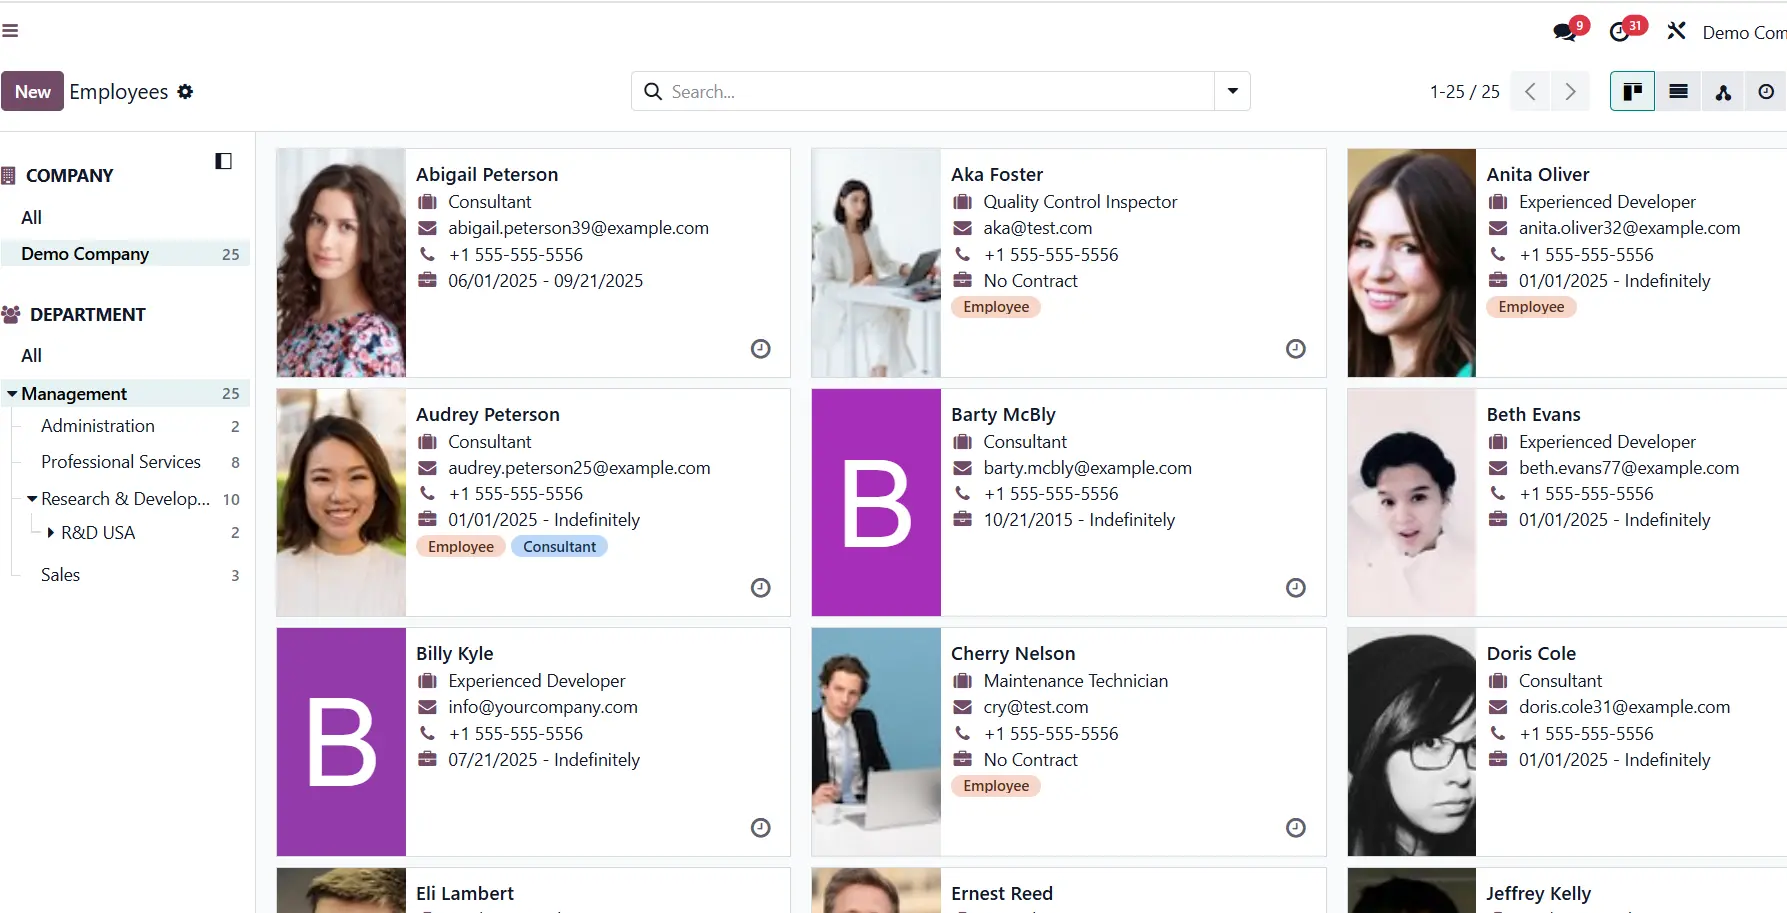Open Doris Cole's photo

point(1412,742)
